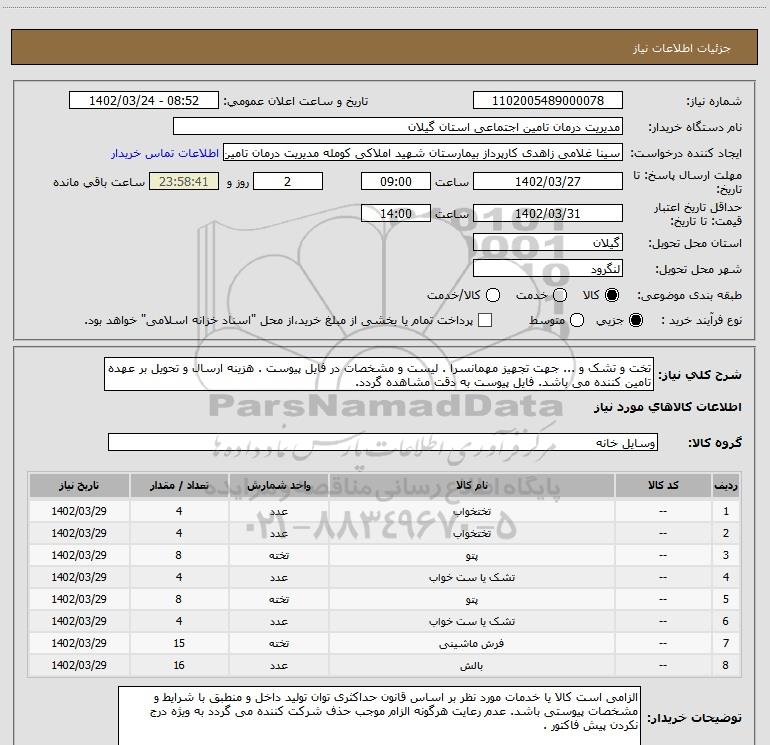770x745 pixels.
Task: Click the response deadline time 09:00
Action: (x=396, y=181)
